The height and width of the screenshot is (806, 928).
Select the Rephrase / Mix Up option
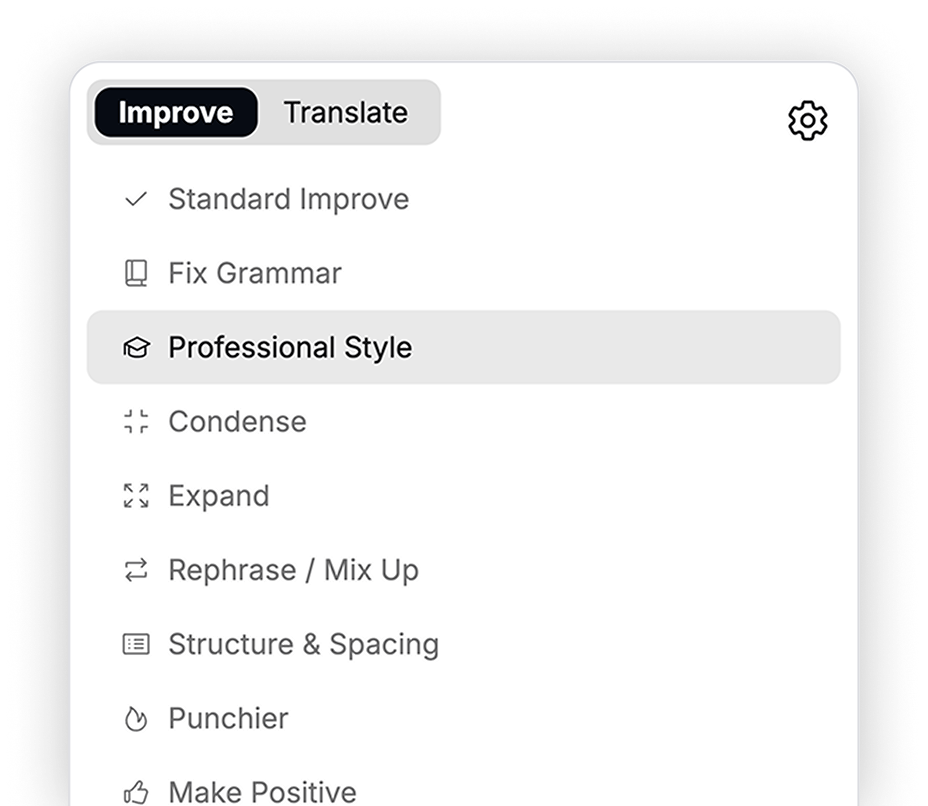click(x=293, y=570)
